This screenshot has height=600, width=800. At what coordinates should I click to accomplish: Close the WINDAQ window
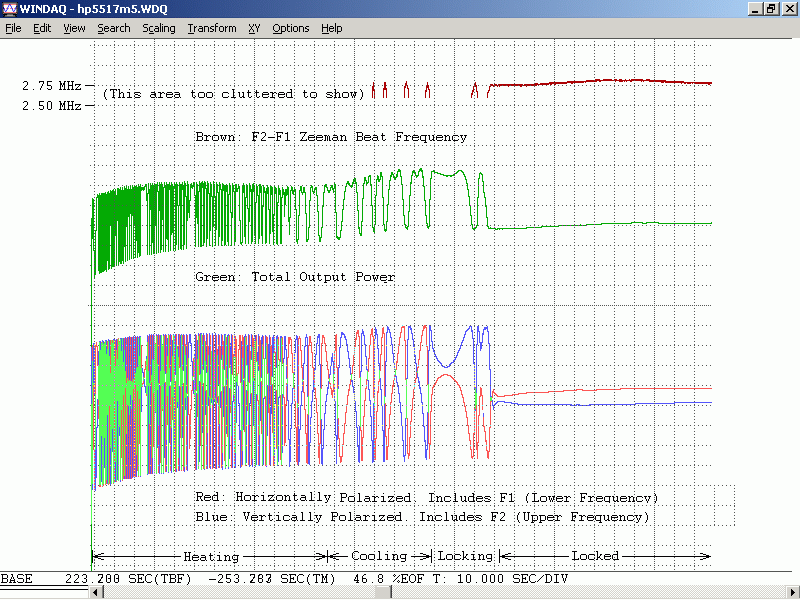[788, 9]
